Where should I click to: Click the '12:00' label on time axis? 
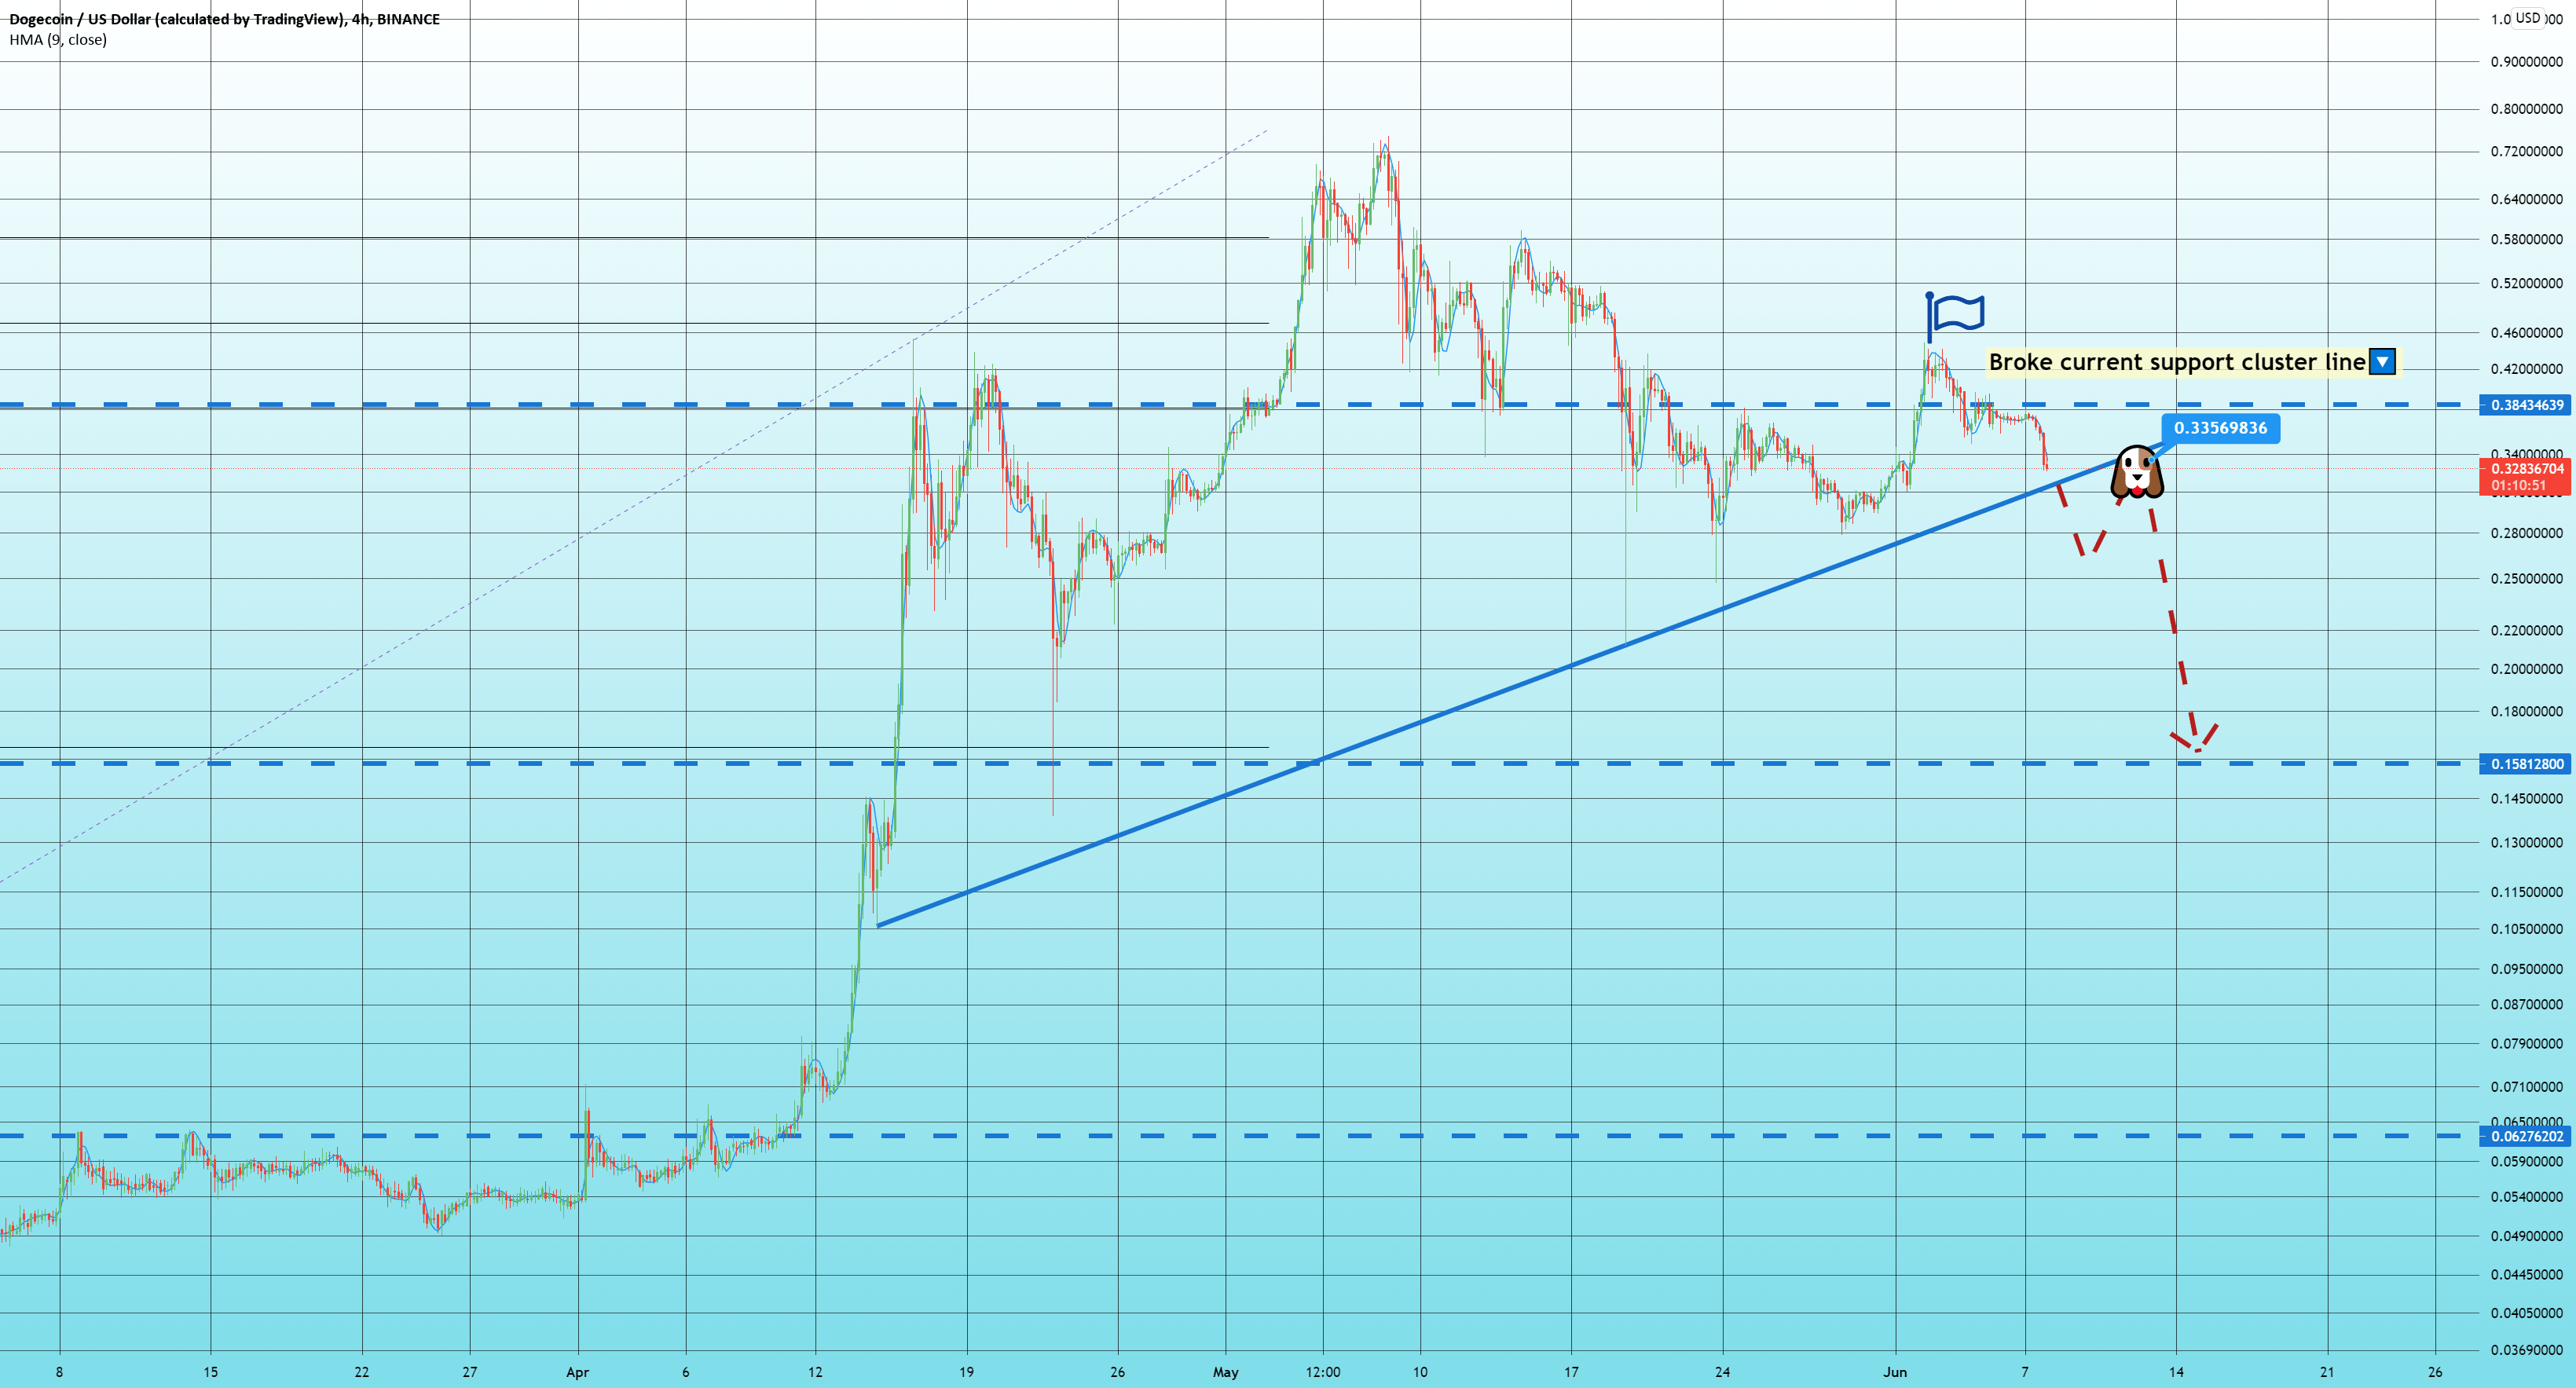pos(1322,1372)
